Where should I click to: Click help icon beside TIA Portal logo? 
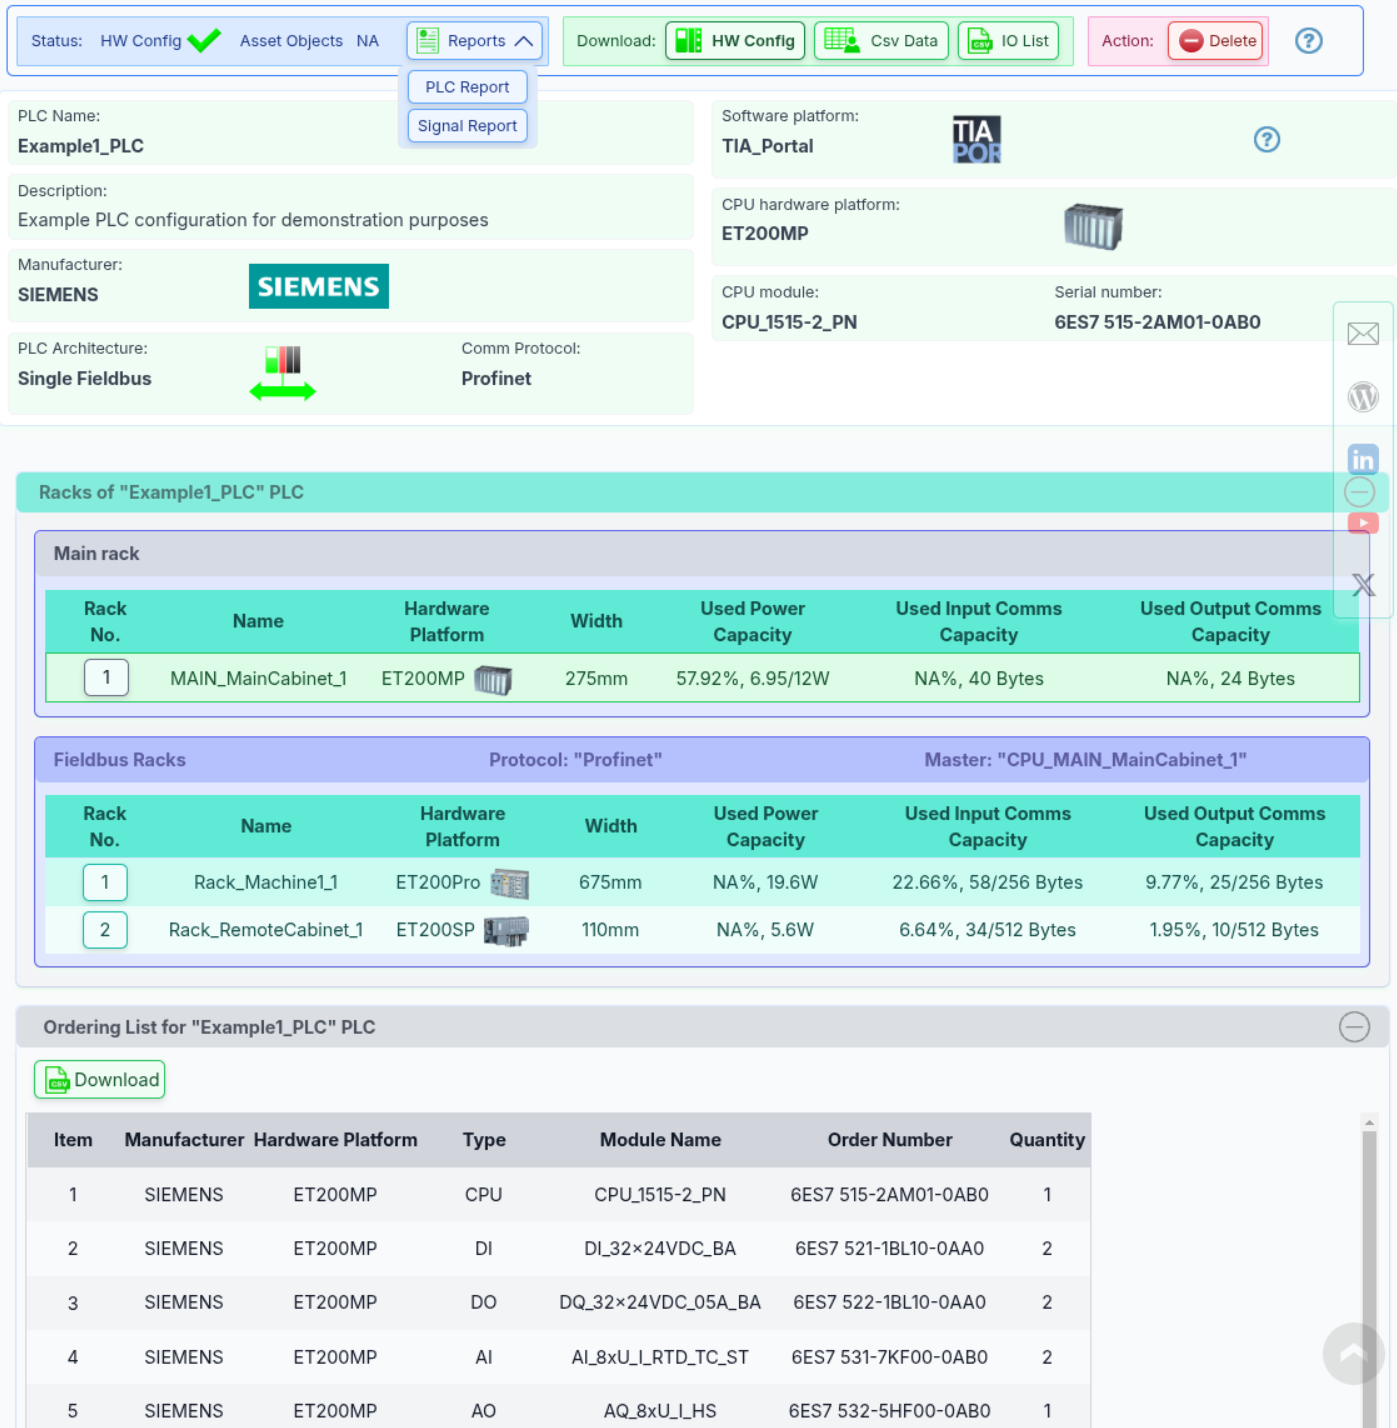point(1266,140)
